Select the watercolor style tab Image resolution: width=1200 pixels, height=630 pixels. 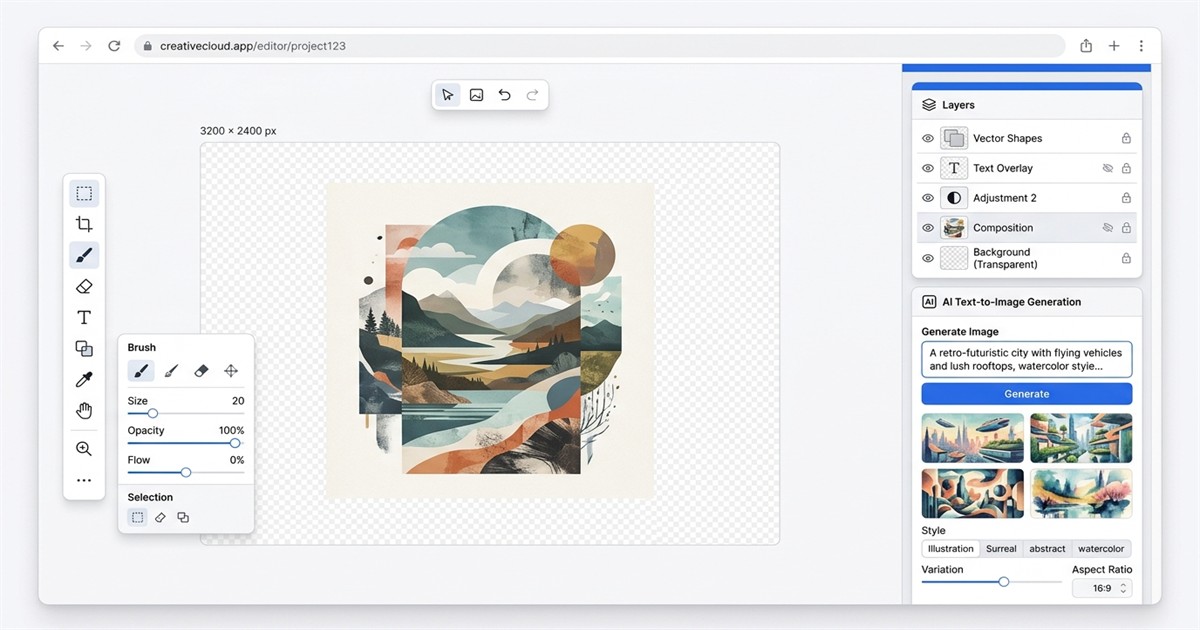[1101, 548]
